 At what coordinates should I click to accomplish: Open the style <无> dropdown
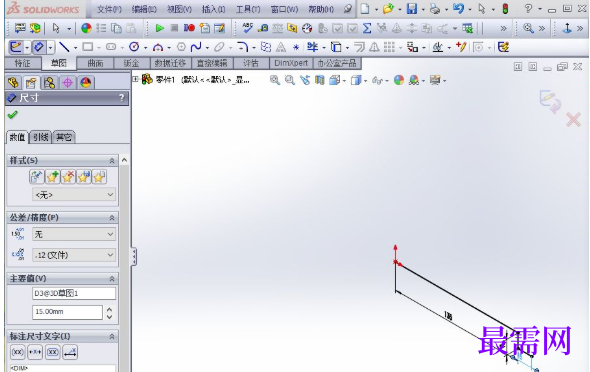coord(74,195)
